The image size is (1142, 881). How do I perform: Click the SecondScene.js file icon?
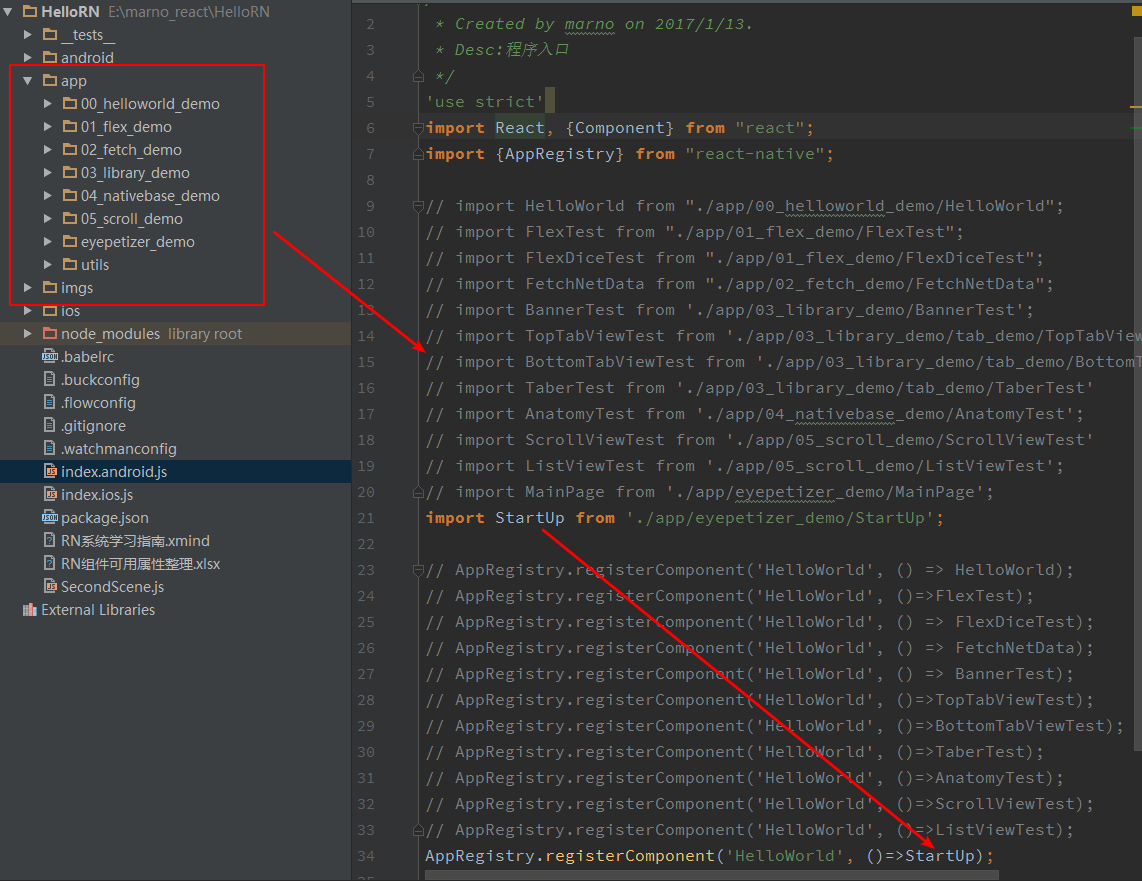(50, 586)
